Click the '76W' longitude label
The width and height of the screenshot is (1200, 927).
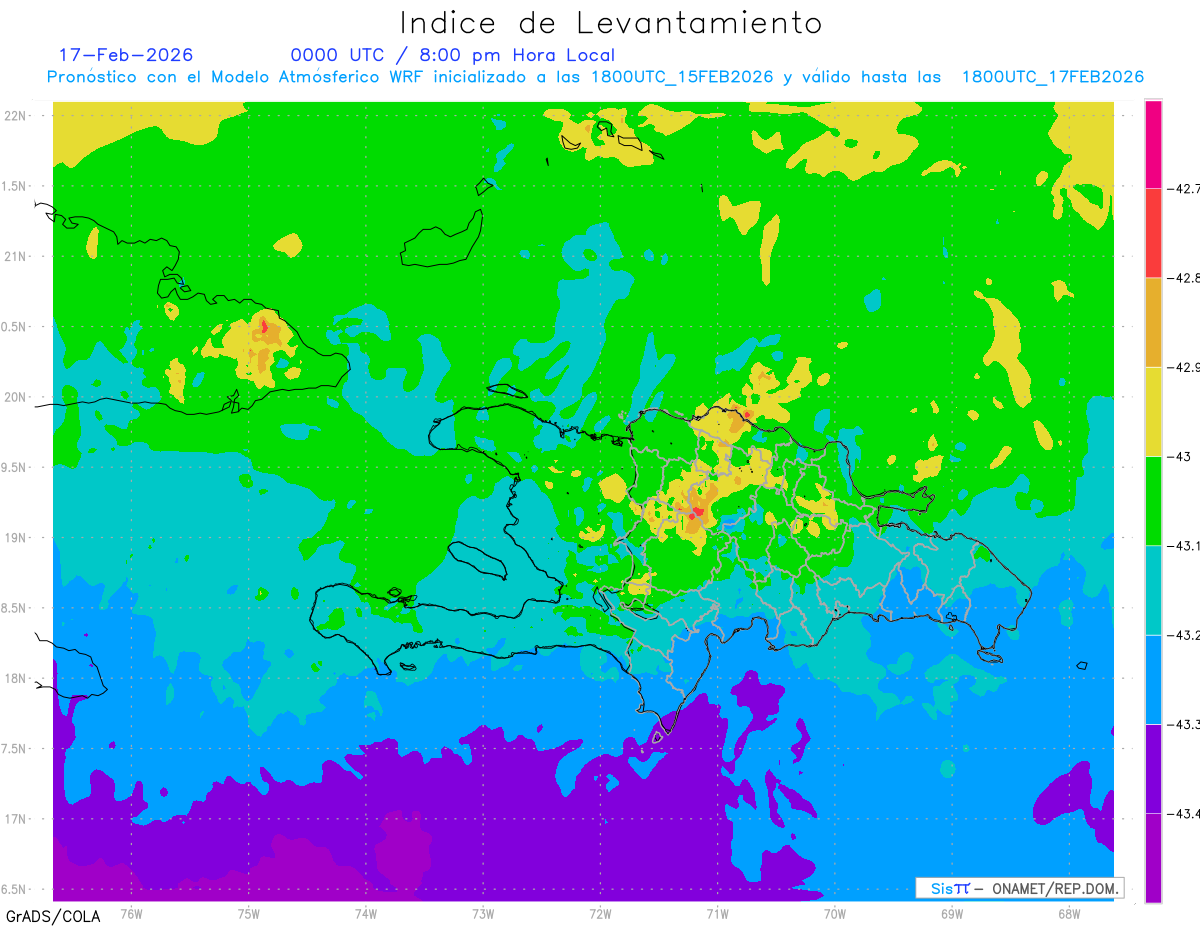coord(131,913)
